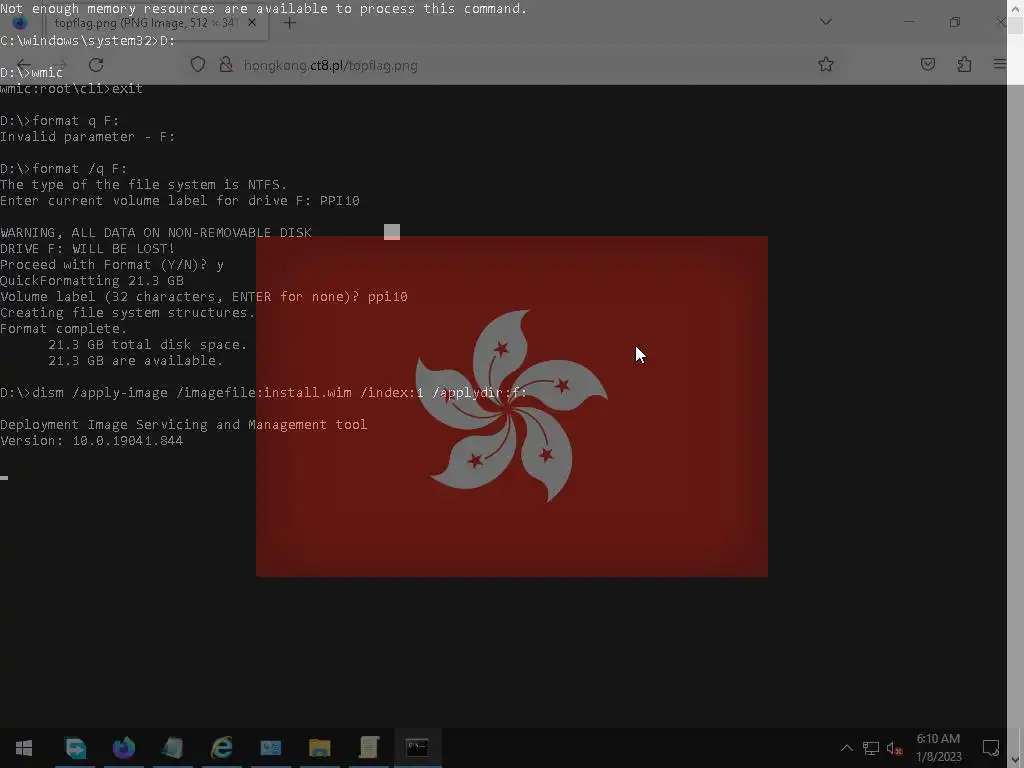Click the vertical scrollbar thumb
The image size is (1024, 768).
(x=1016, y=26)
